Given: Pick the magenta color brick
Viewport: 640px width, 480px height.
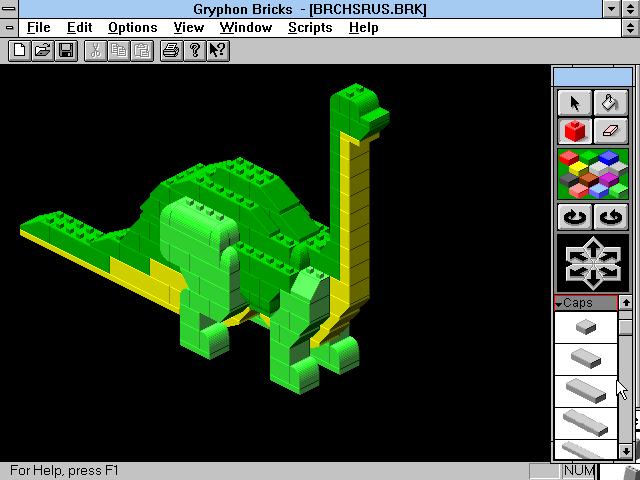Looking at the screenshot, I should click(609, 179).
